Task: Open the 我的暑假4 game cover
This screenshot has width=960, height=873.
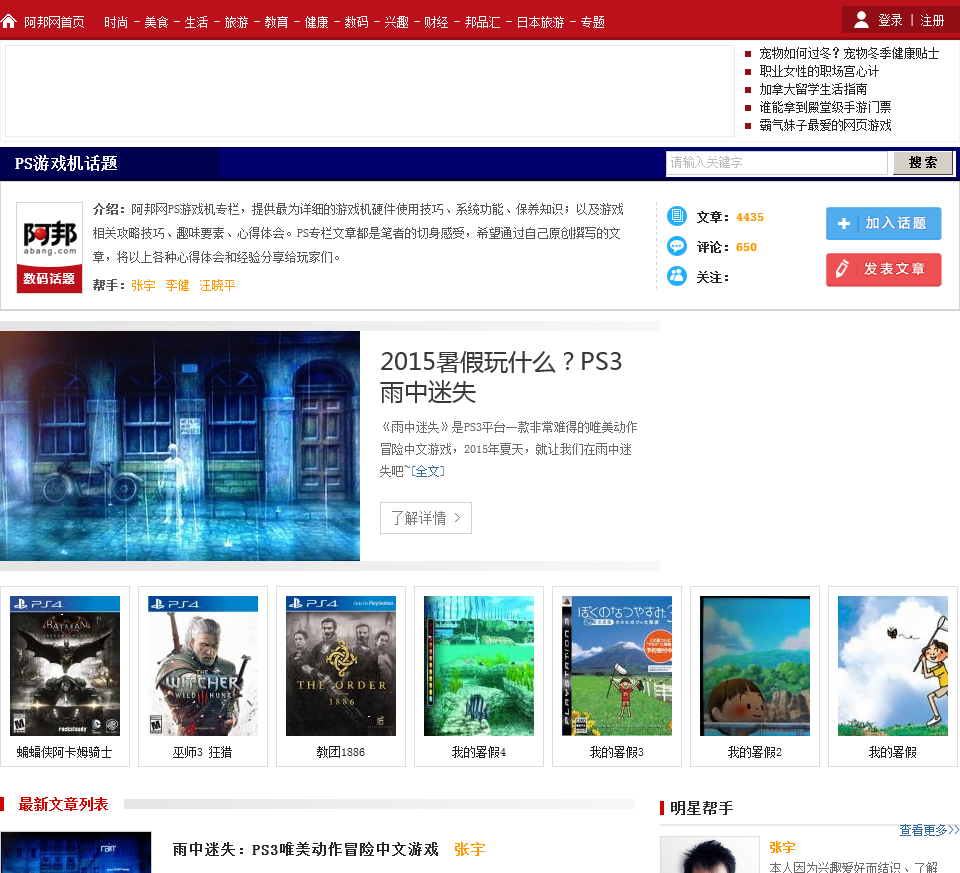Action: [479, 666]
